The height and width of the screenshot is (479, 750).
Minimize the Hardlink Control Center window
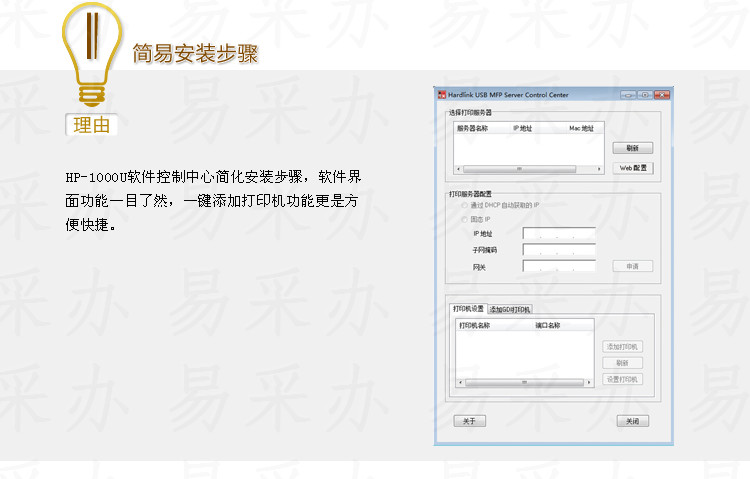tap(628, 95)
